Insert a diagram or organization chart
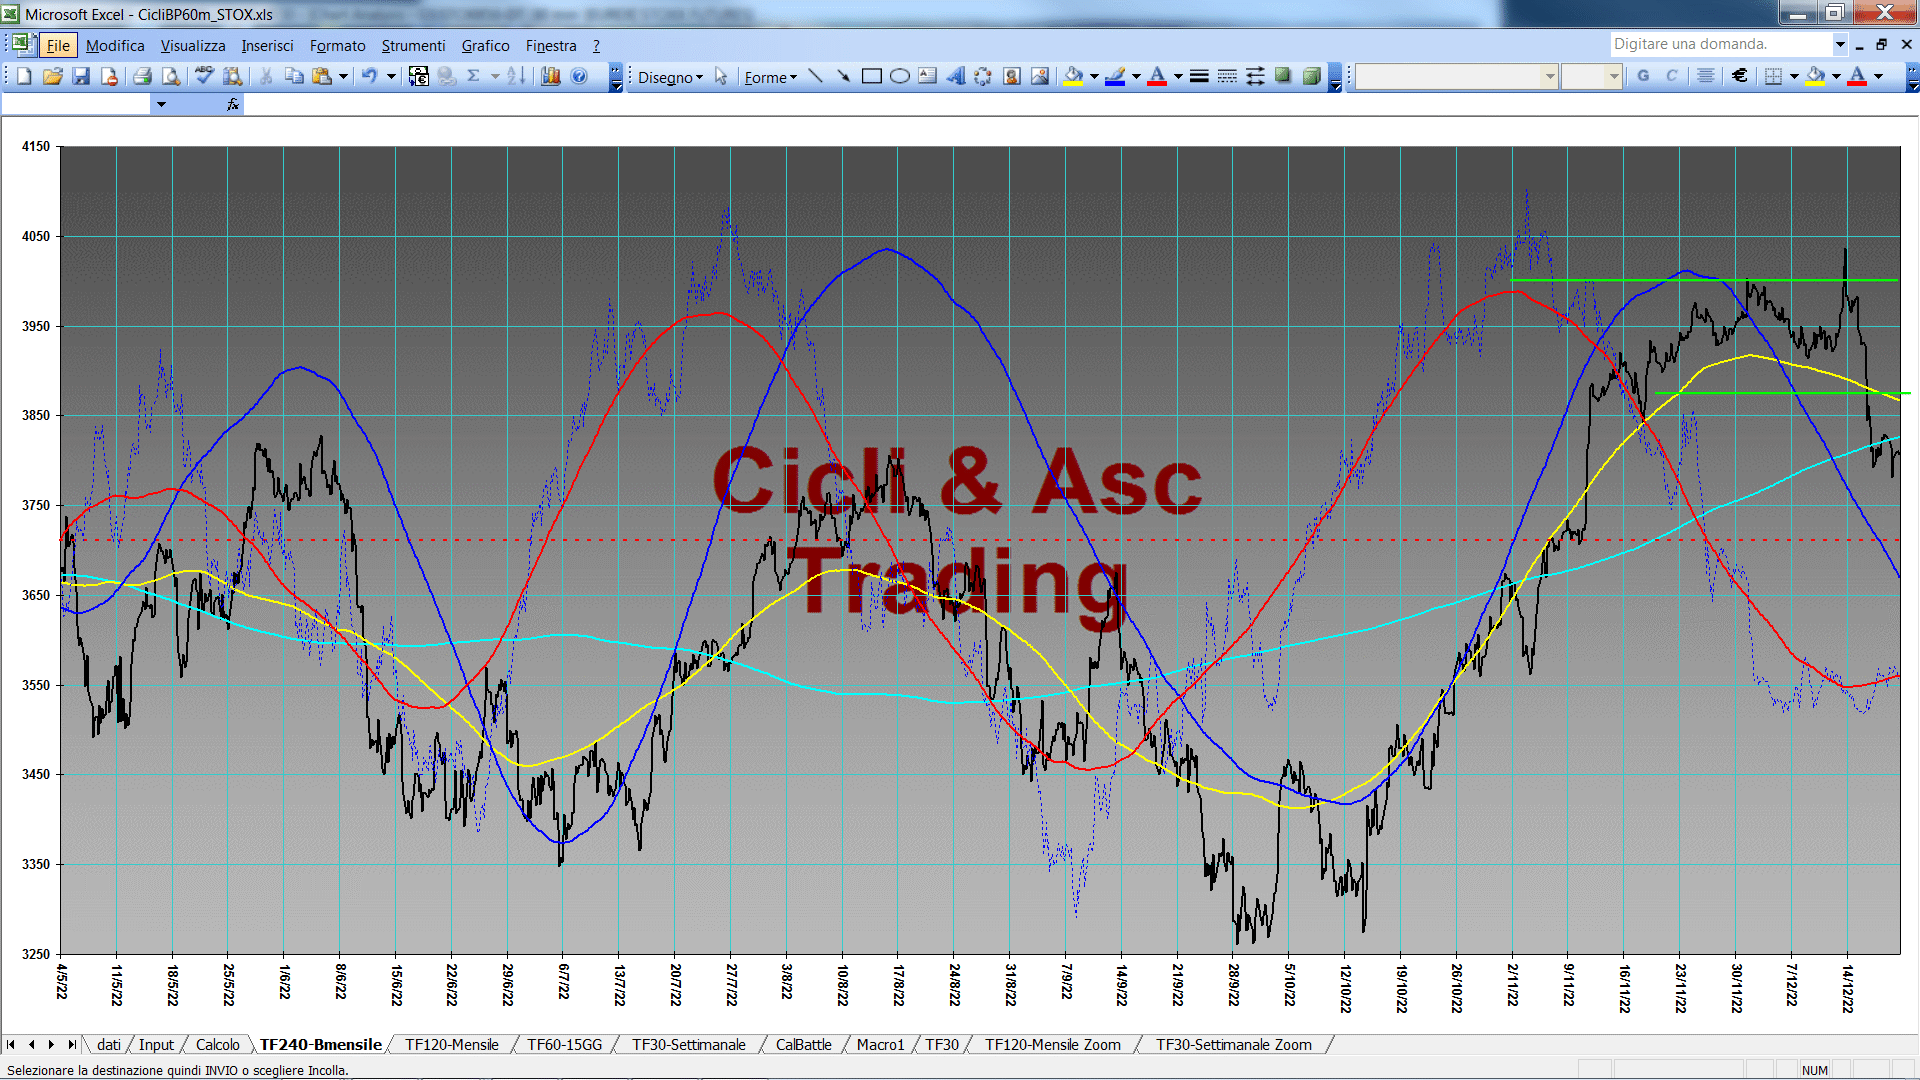The height and width of the screenshot is (1080, 1920). (x=983, y=76)
